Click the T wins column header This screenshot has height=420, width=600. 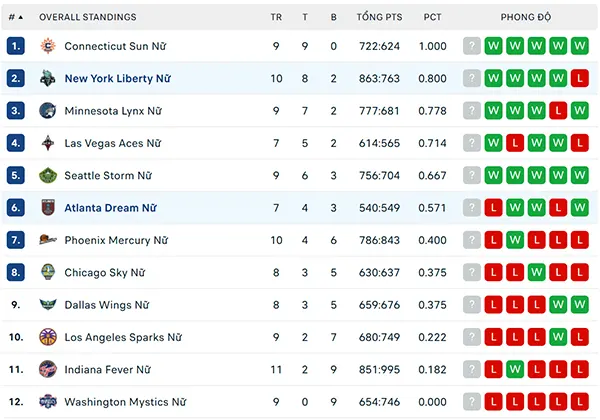[305, 17]
